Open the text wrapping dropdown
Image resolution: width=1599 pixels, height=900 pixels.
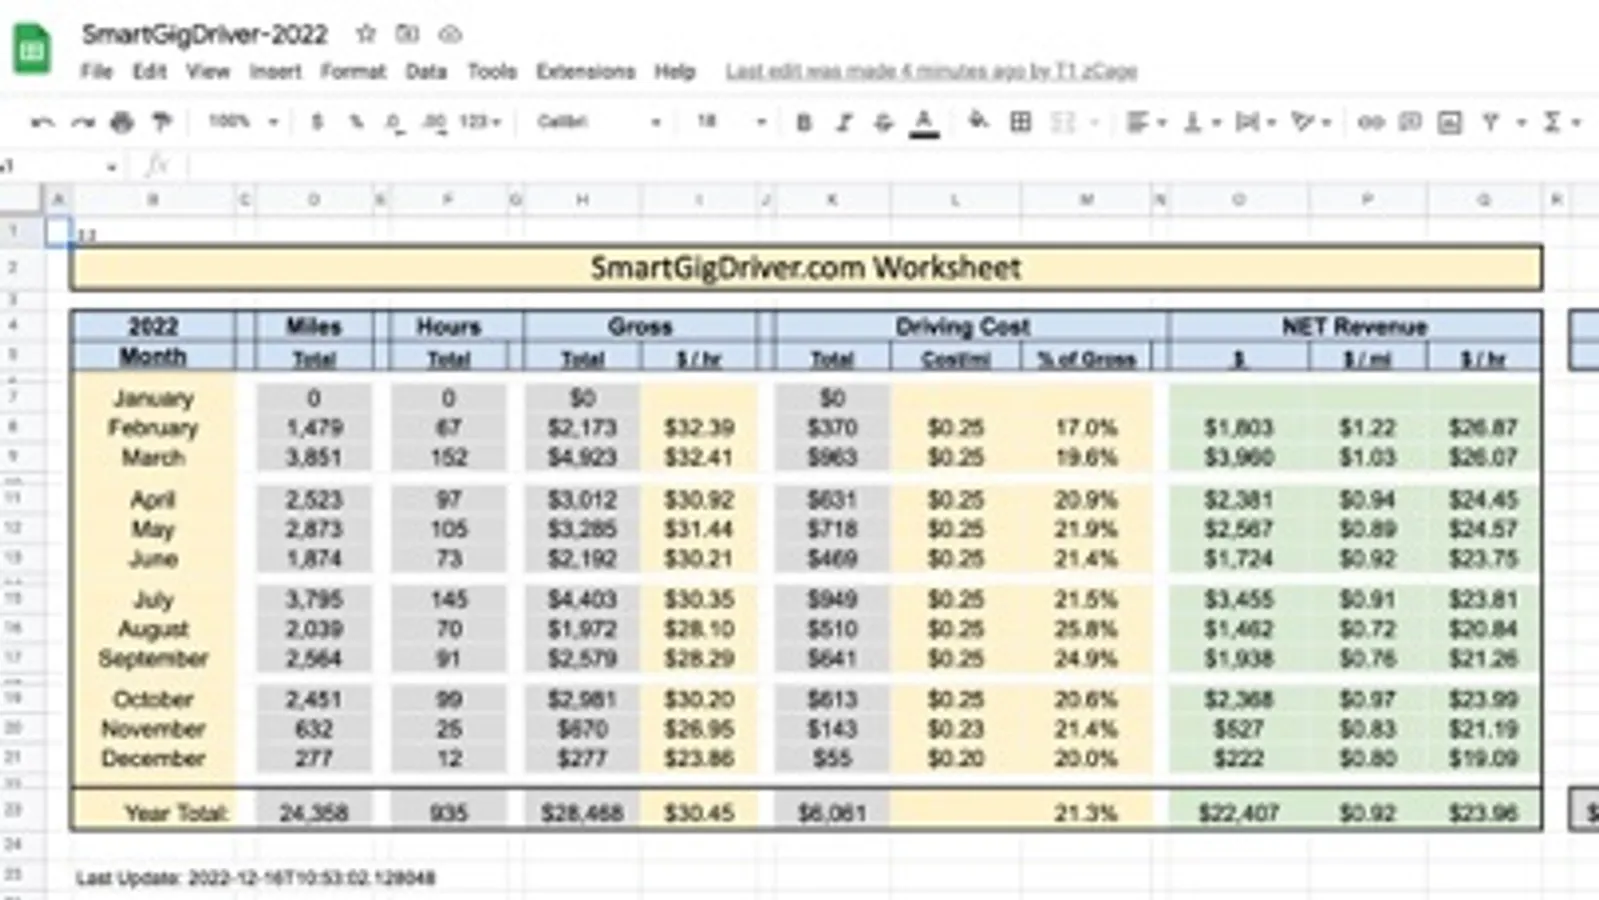pyautogui.click(x=1256, y=122)
